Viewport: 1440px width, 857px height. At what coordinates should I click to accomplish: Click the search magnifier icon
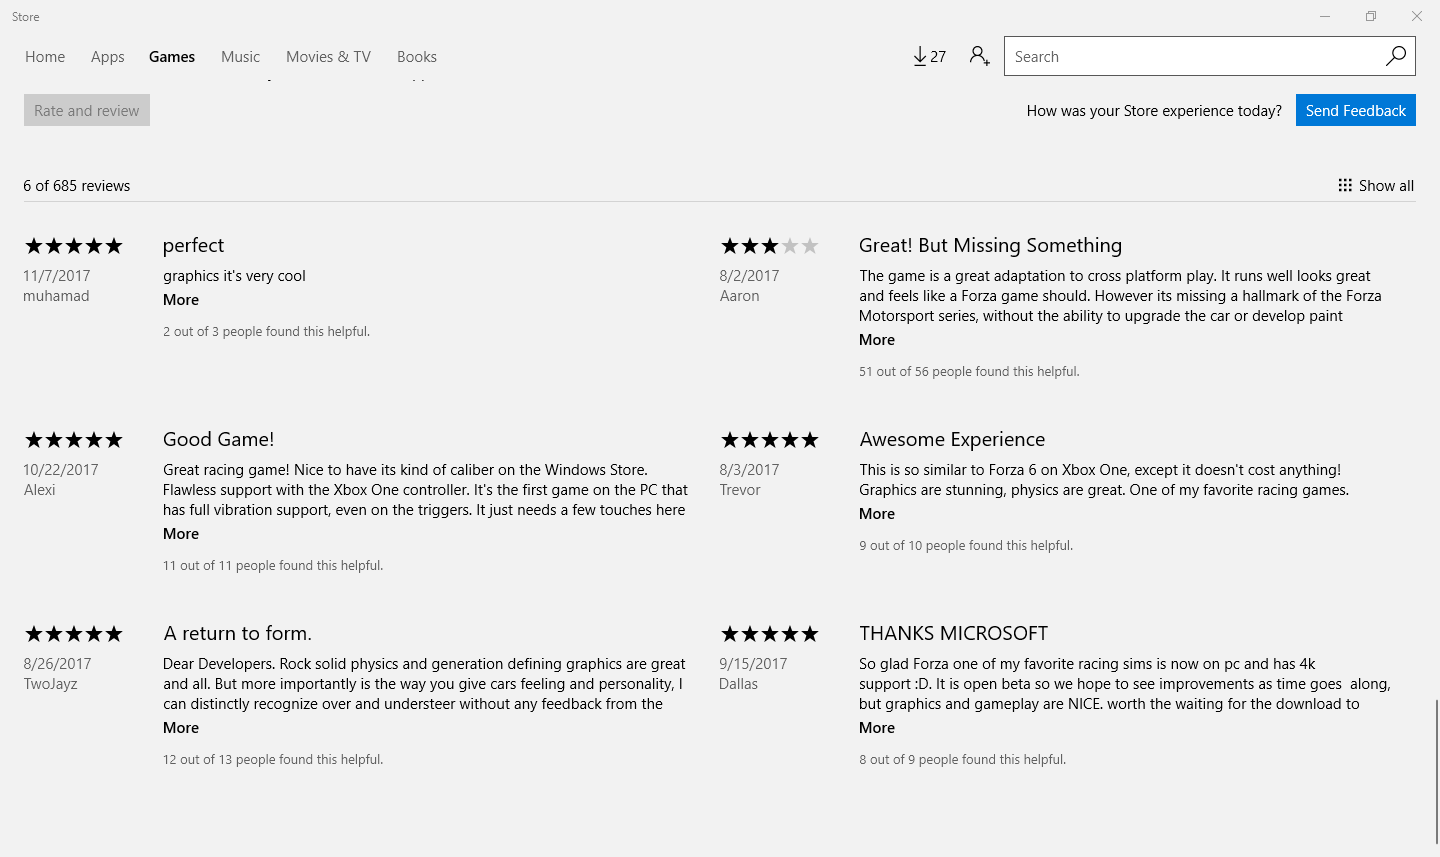point(1396,56)
